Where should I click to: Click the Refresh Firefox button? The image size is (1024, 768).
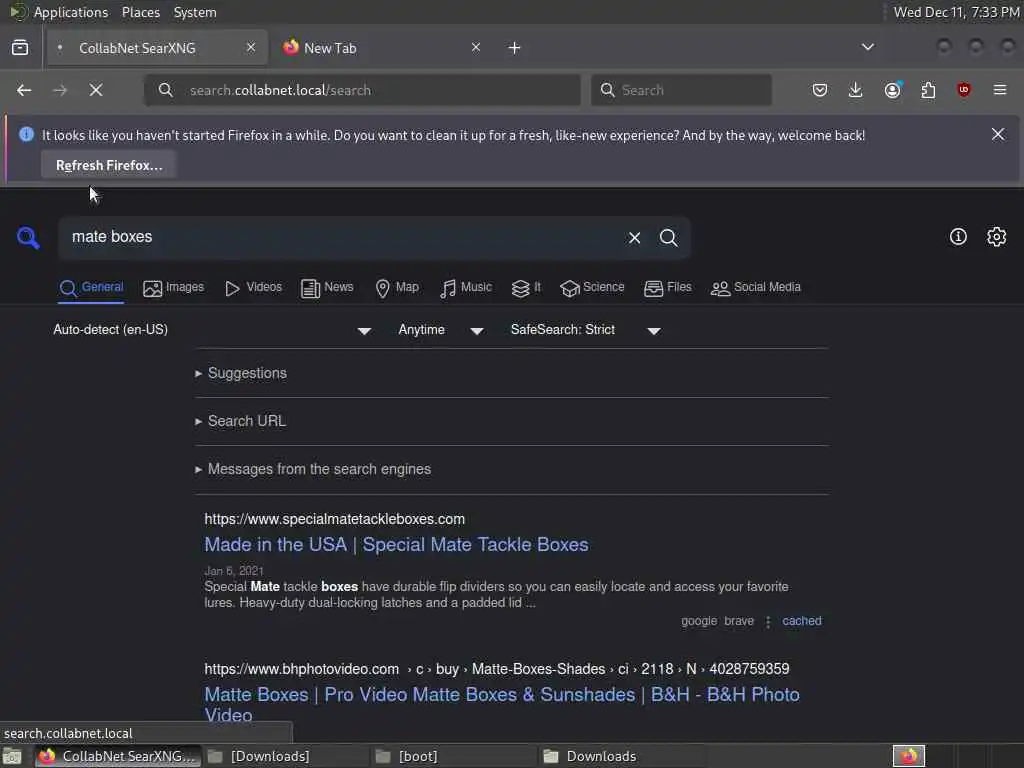[x=109, y=165]
